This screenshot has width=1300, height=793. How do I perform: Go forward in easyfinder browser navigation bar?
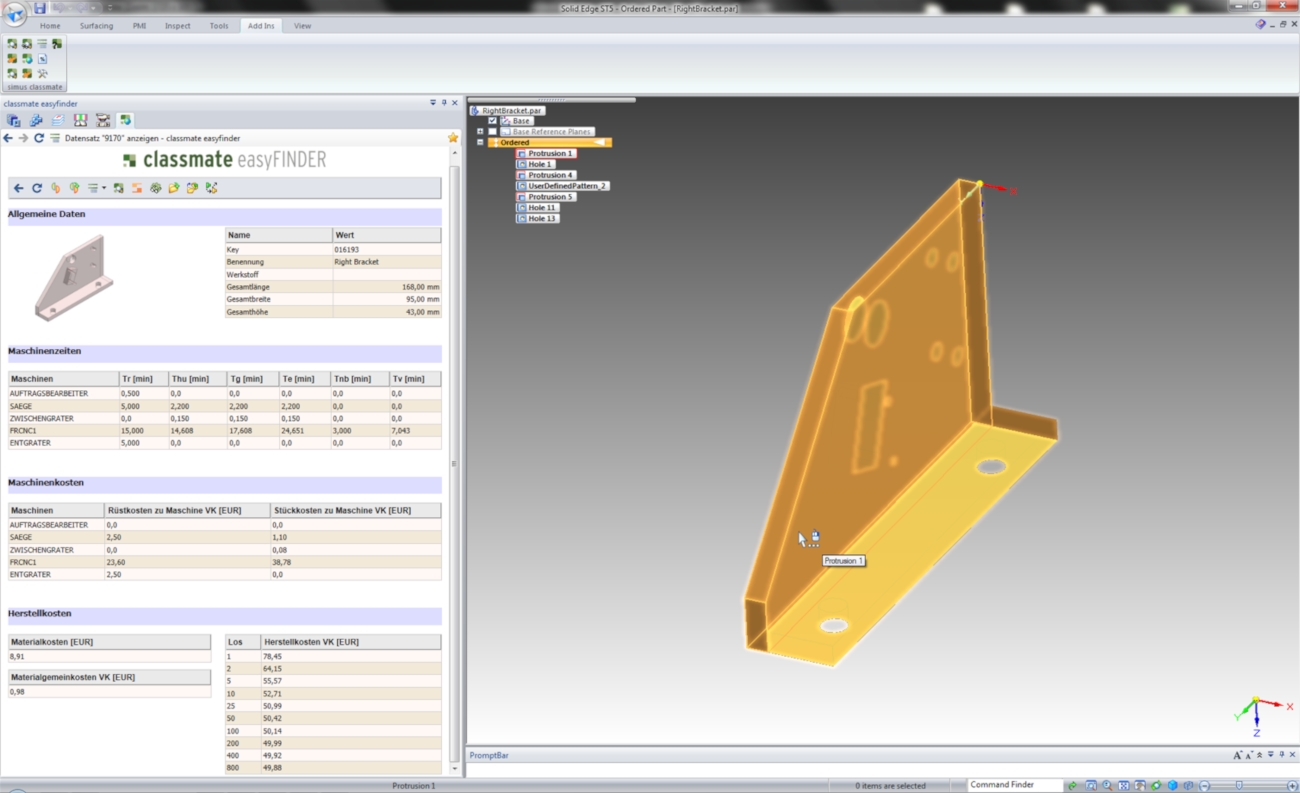23,138
